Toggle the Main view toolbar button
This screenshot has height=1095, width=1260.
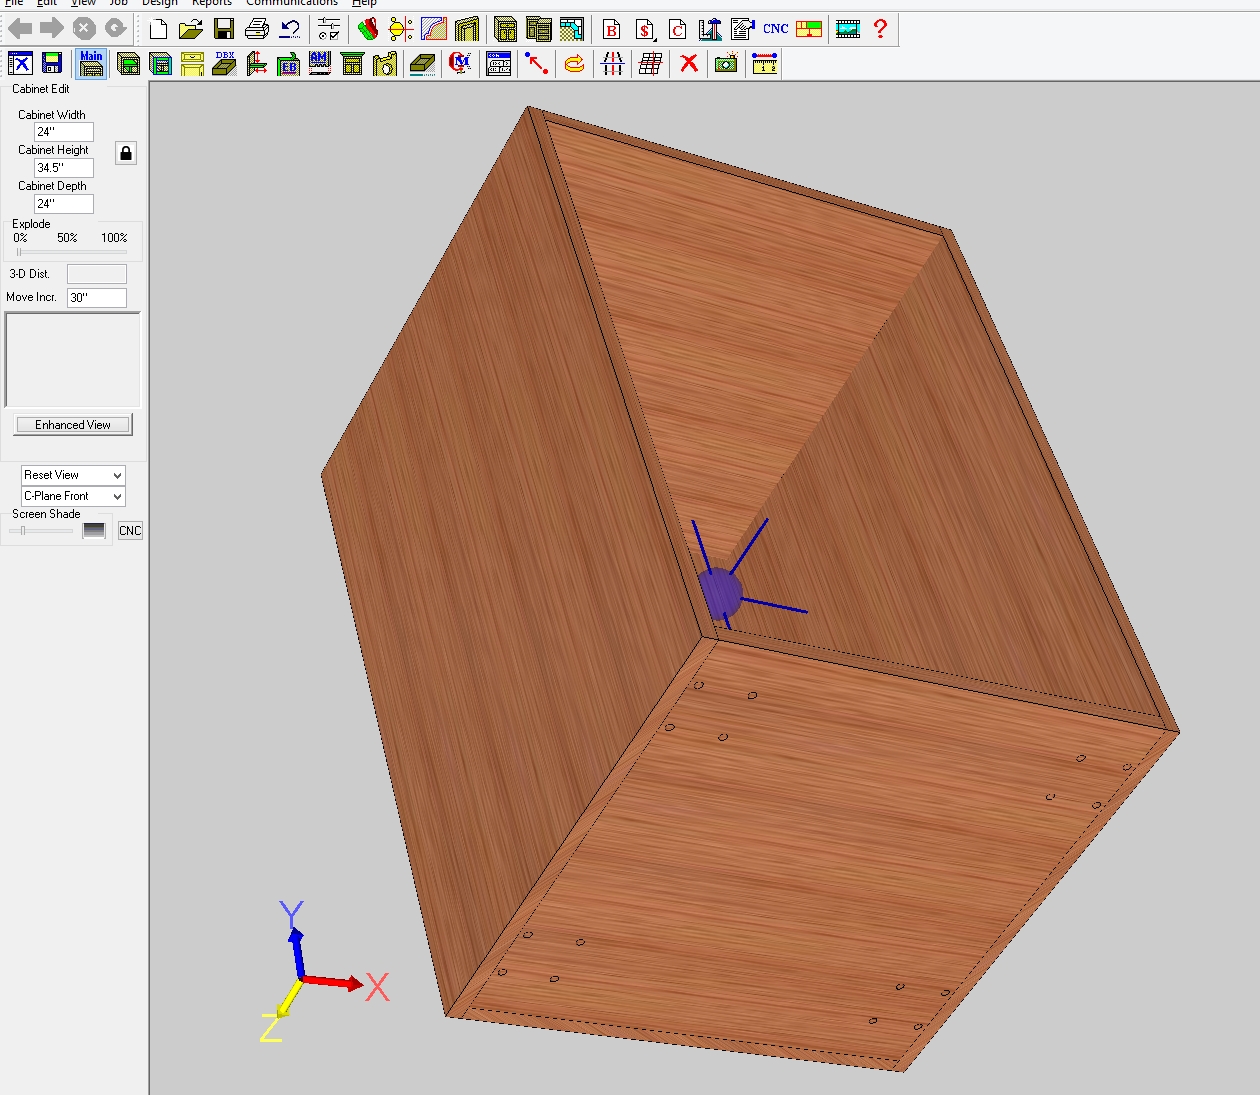91,64
